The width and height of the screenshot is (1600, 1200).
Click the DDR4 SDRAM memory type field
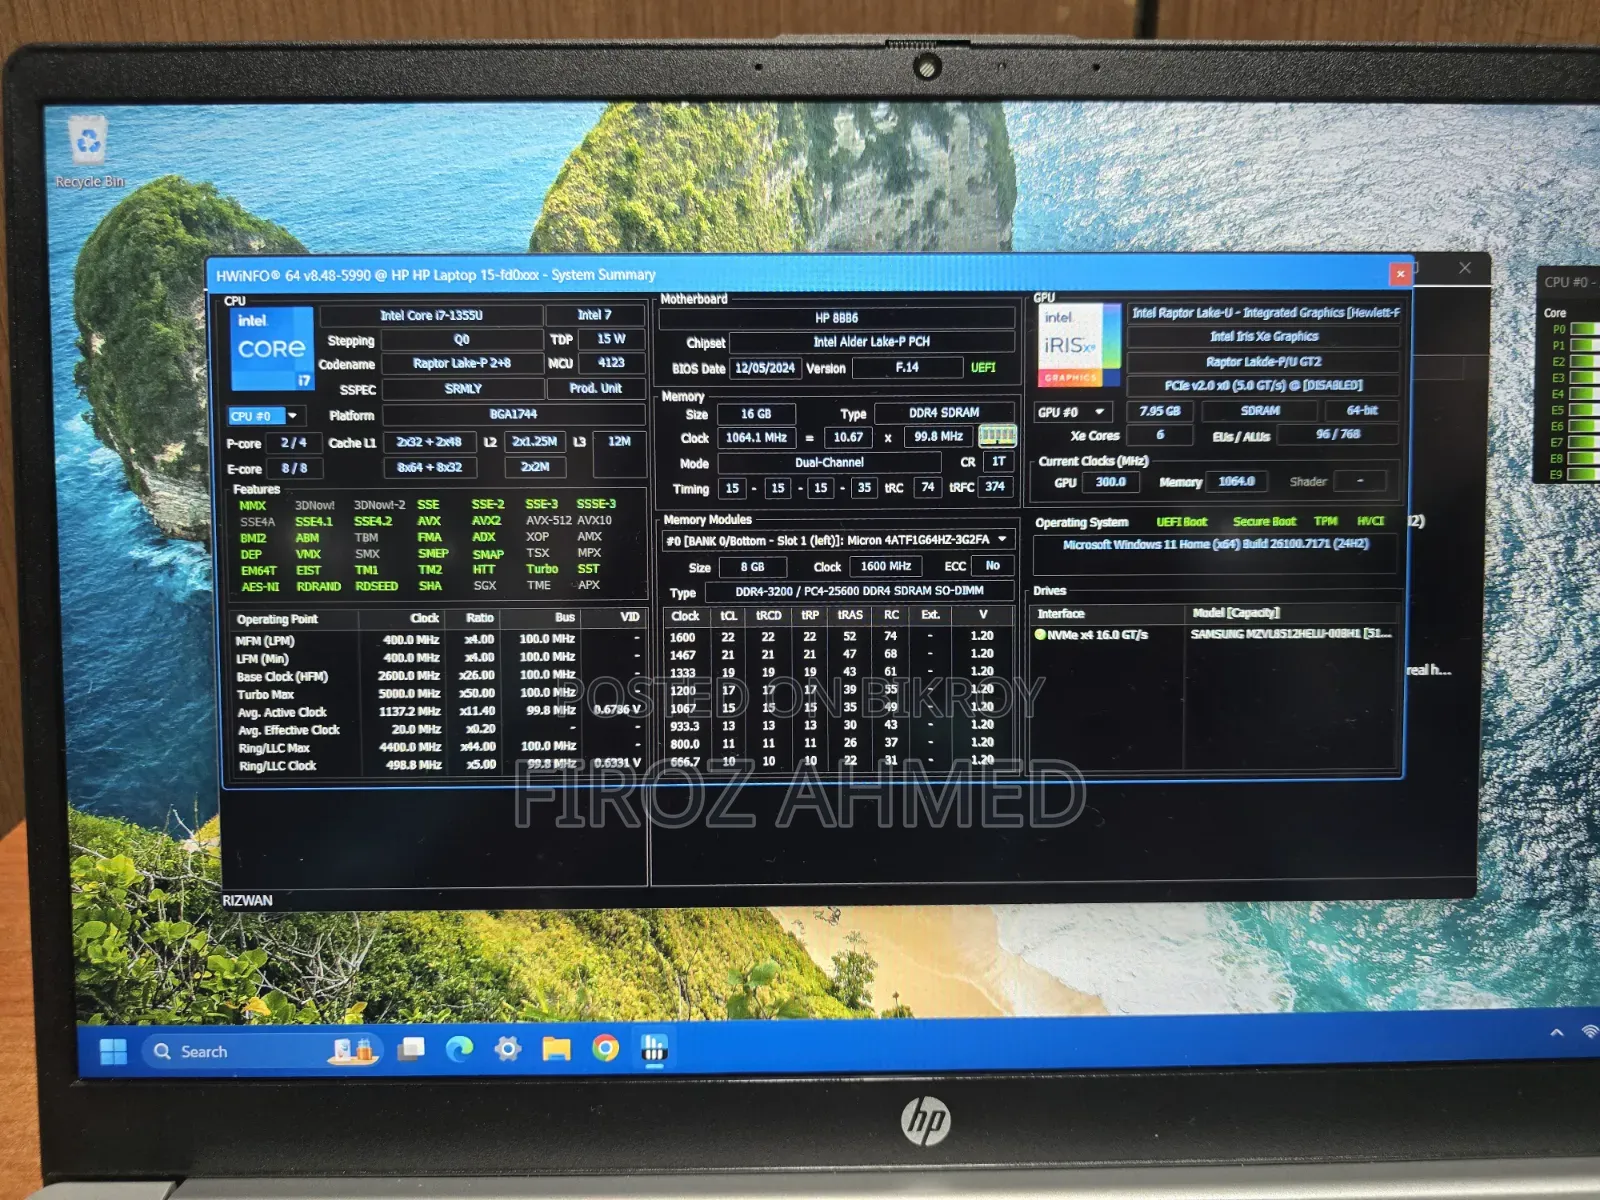[944, 413]
